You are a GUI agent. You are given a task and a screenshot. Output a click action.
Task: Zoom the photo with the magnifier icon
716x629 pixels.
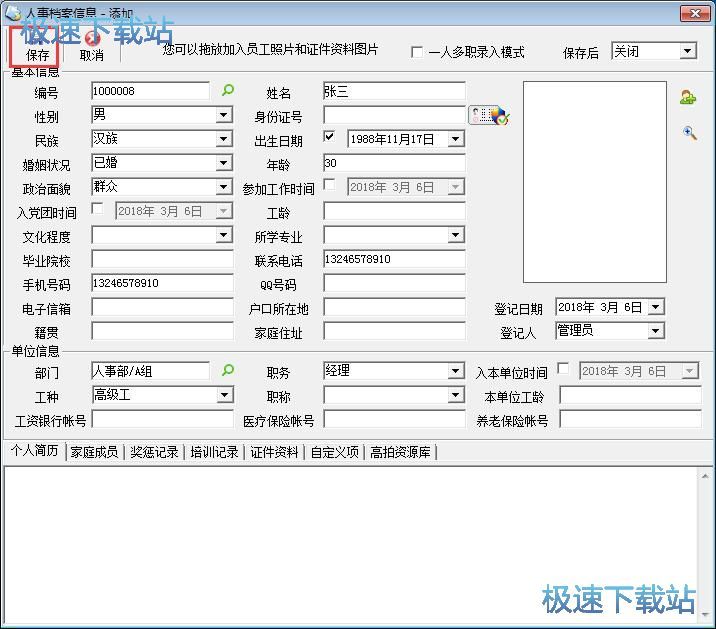[x=690, y=133]
